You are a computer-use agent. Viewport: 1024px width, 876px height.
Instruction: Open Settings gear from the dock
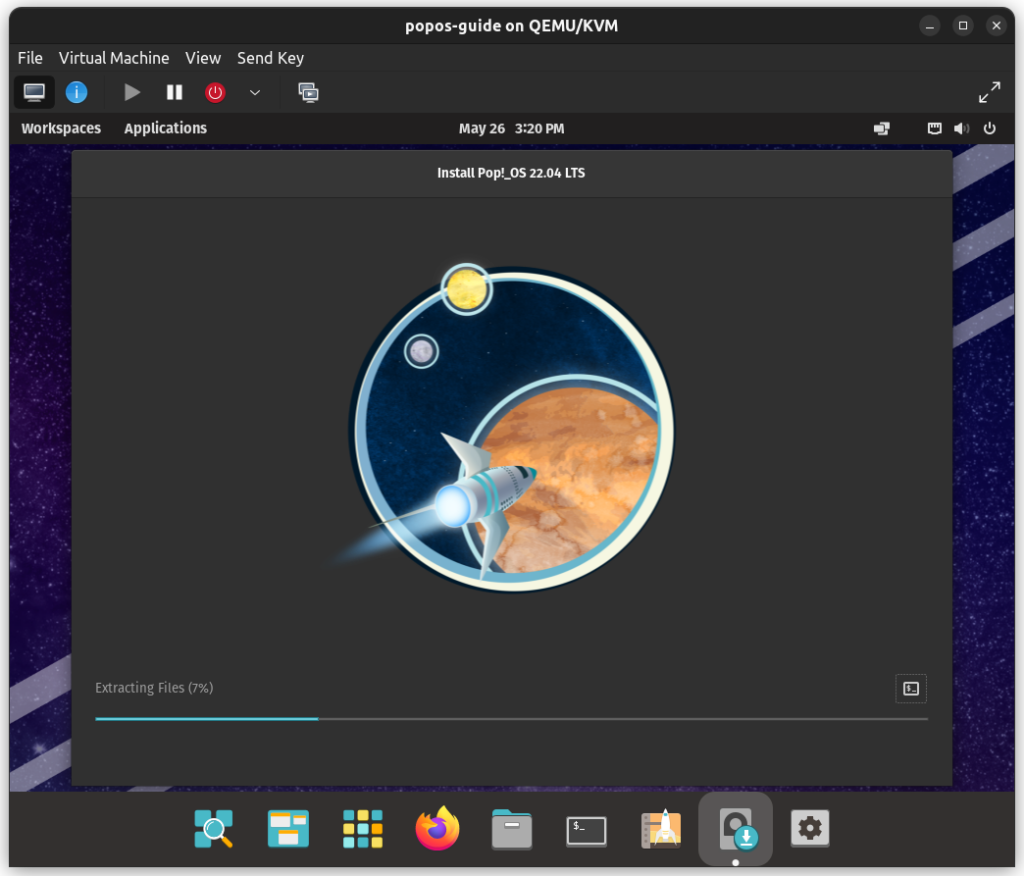point(810,828)
